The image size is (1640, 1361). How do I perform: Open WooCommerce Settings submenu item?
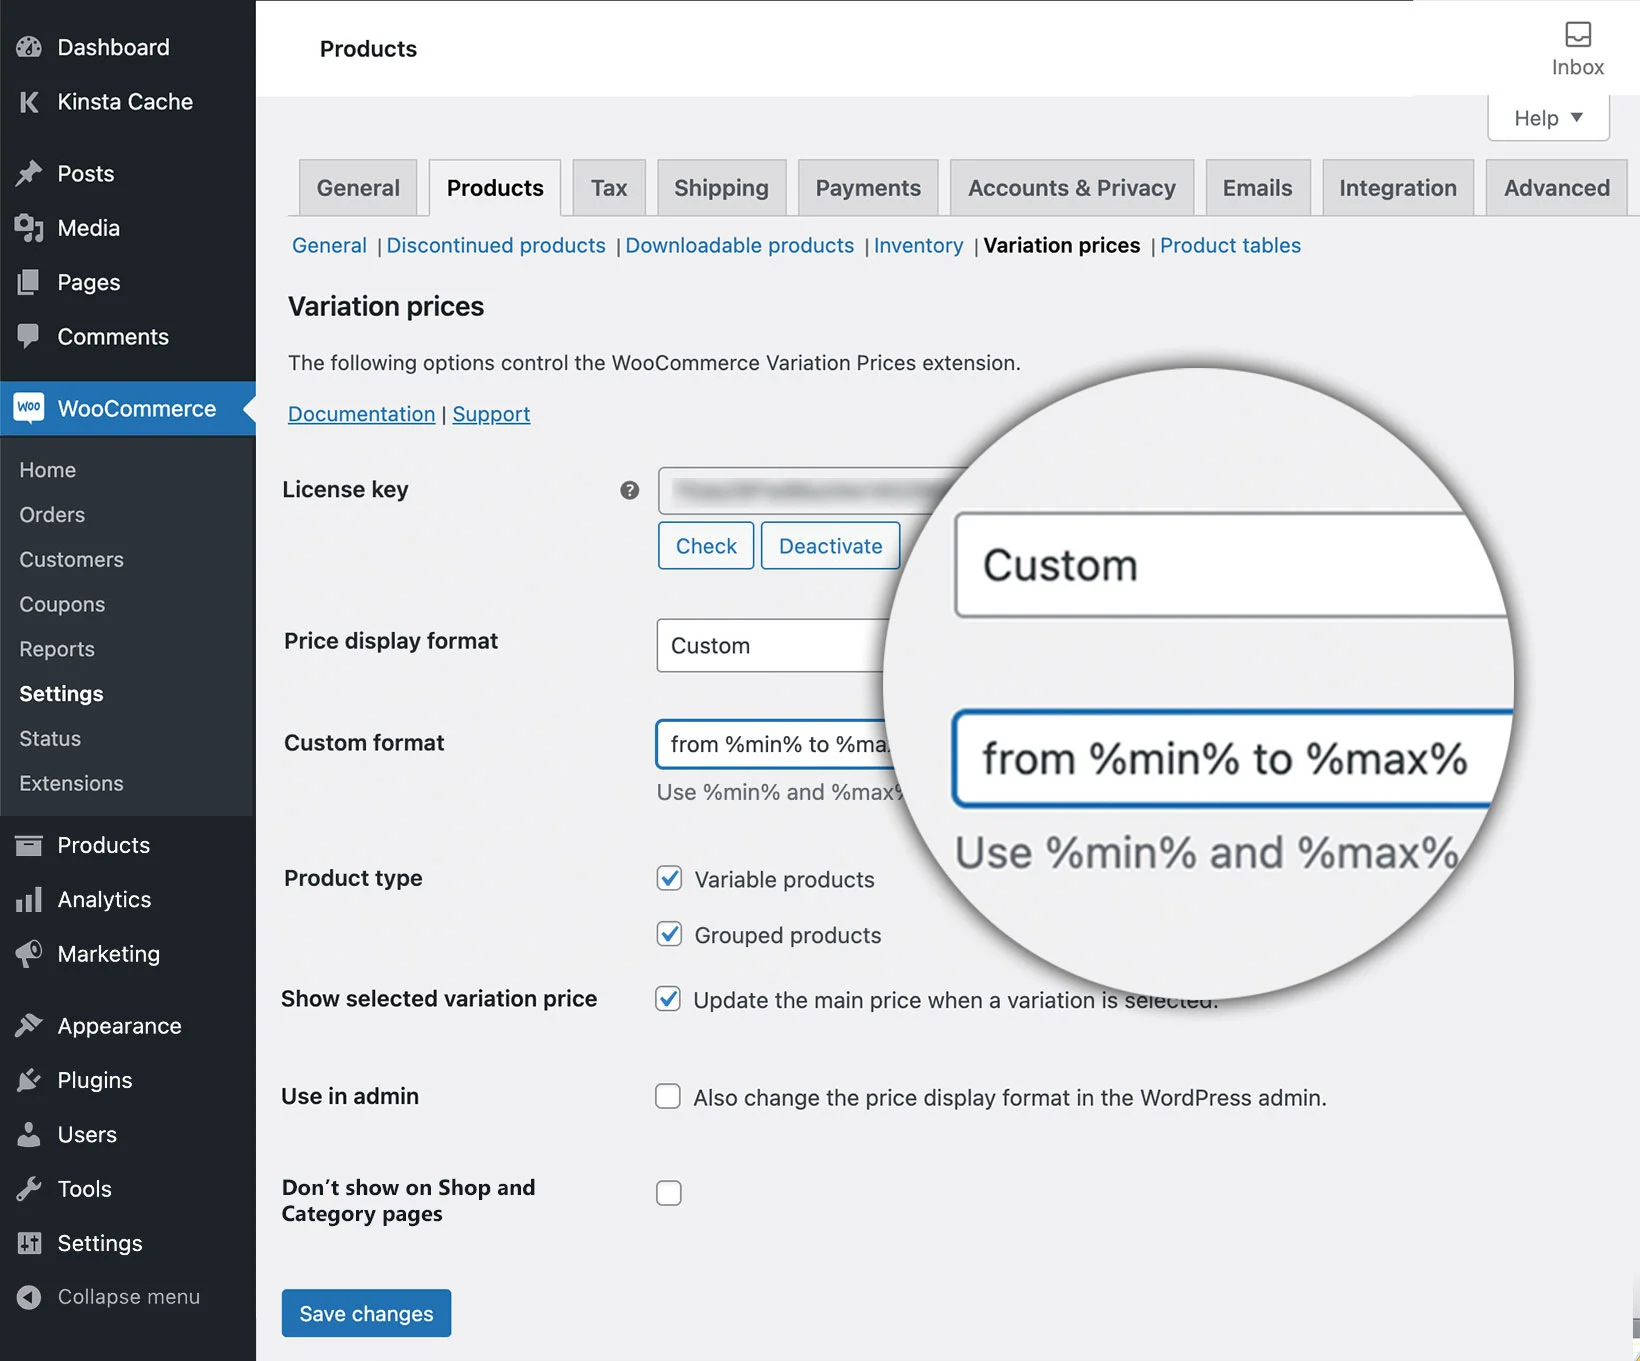tap(61, 694)
